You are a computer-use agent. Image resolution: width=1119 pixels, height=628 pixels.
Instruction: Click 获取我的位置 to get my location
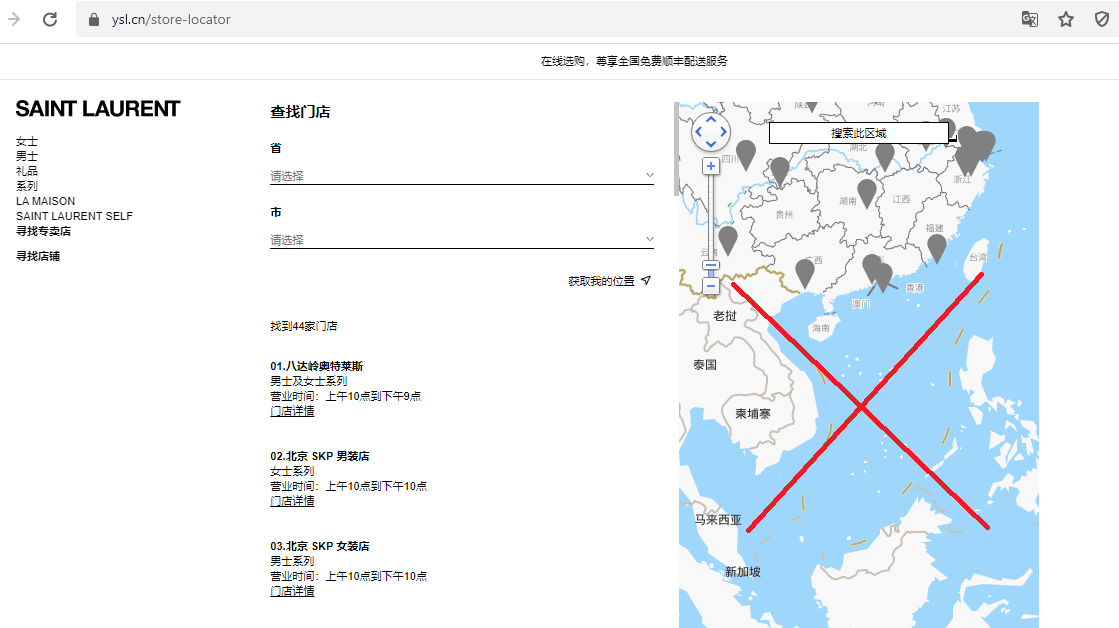[x=602, y=281]
